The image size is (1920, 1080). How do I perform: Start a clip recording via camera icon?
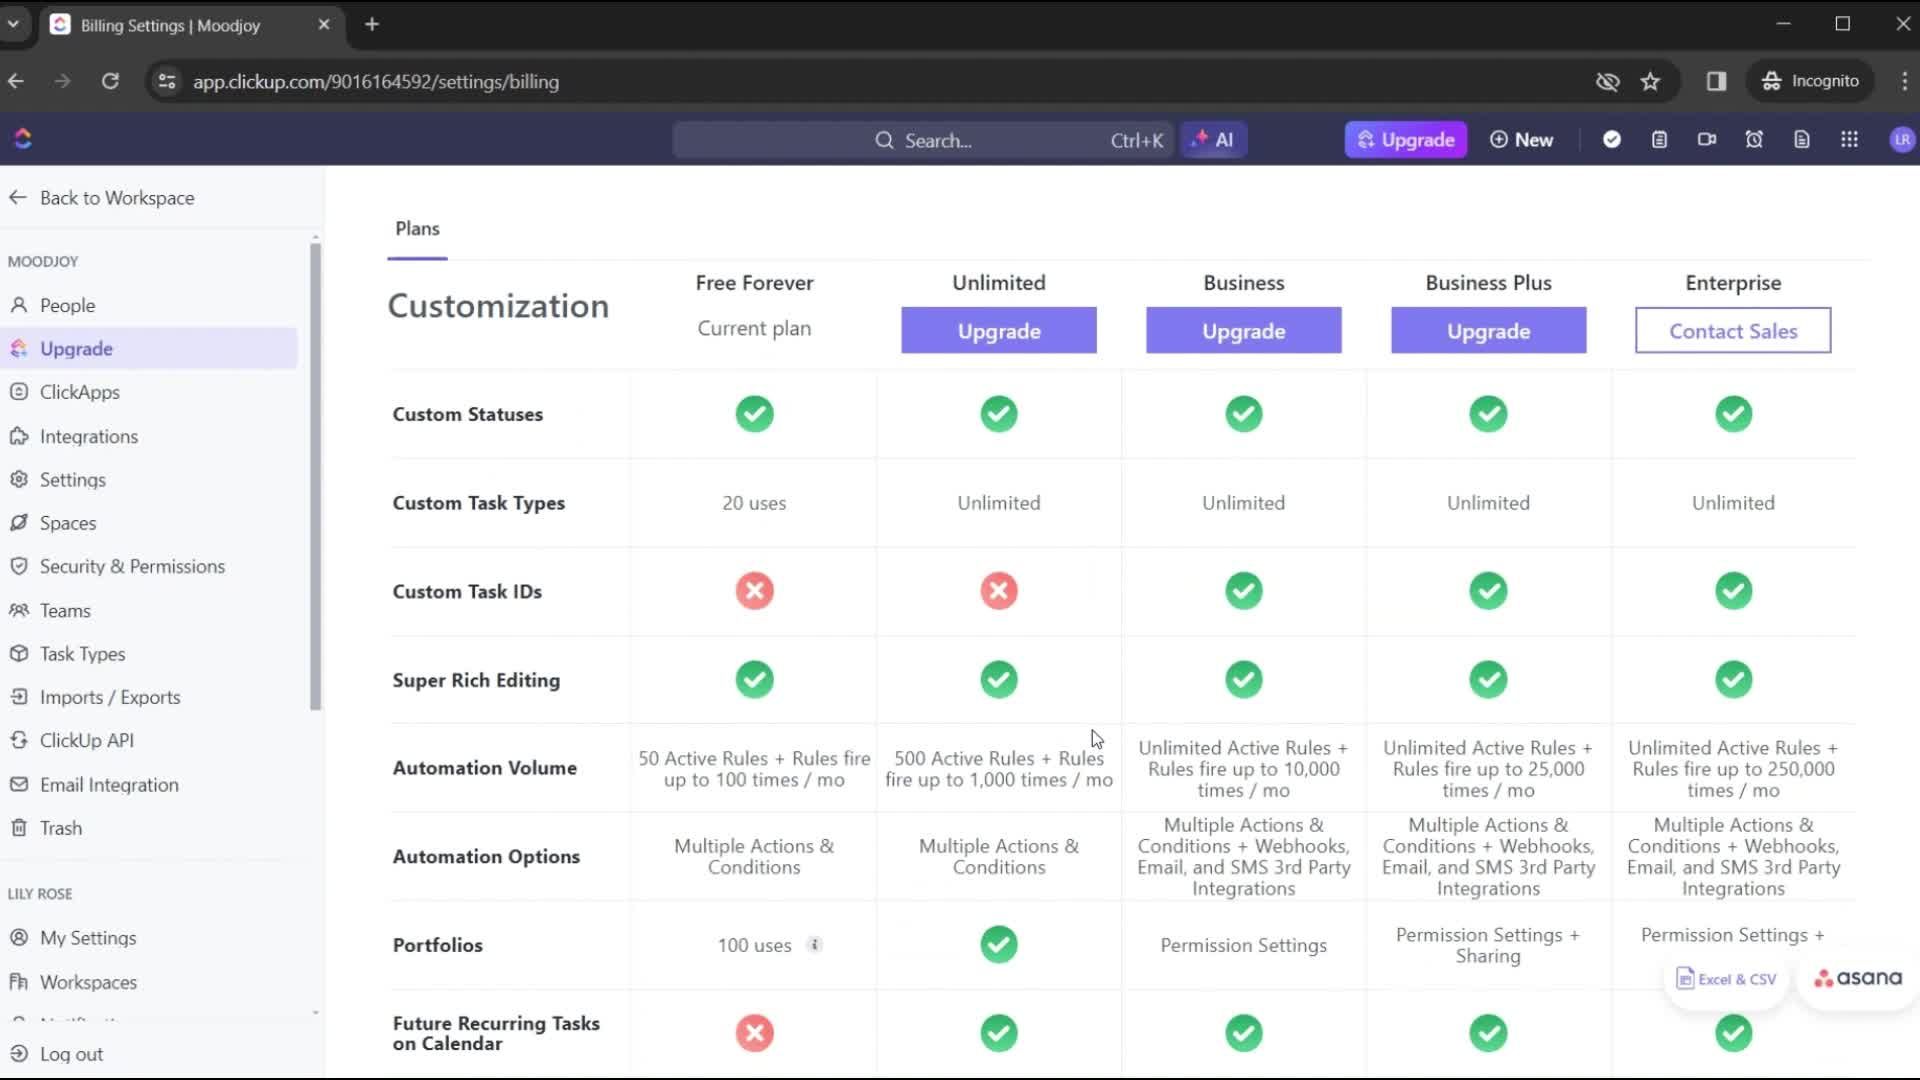pos(1707,140)
